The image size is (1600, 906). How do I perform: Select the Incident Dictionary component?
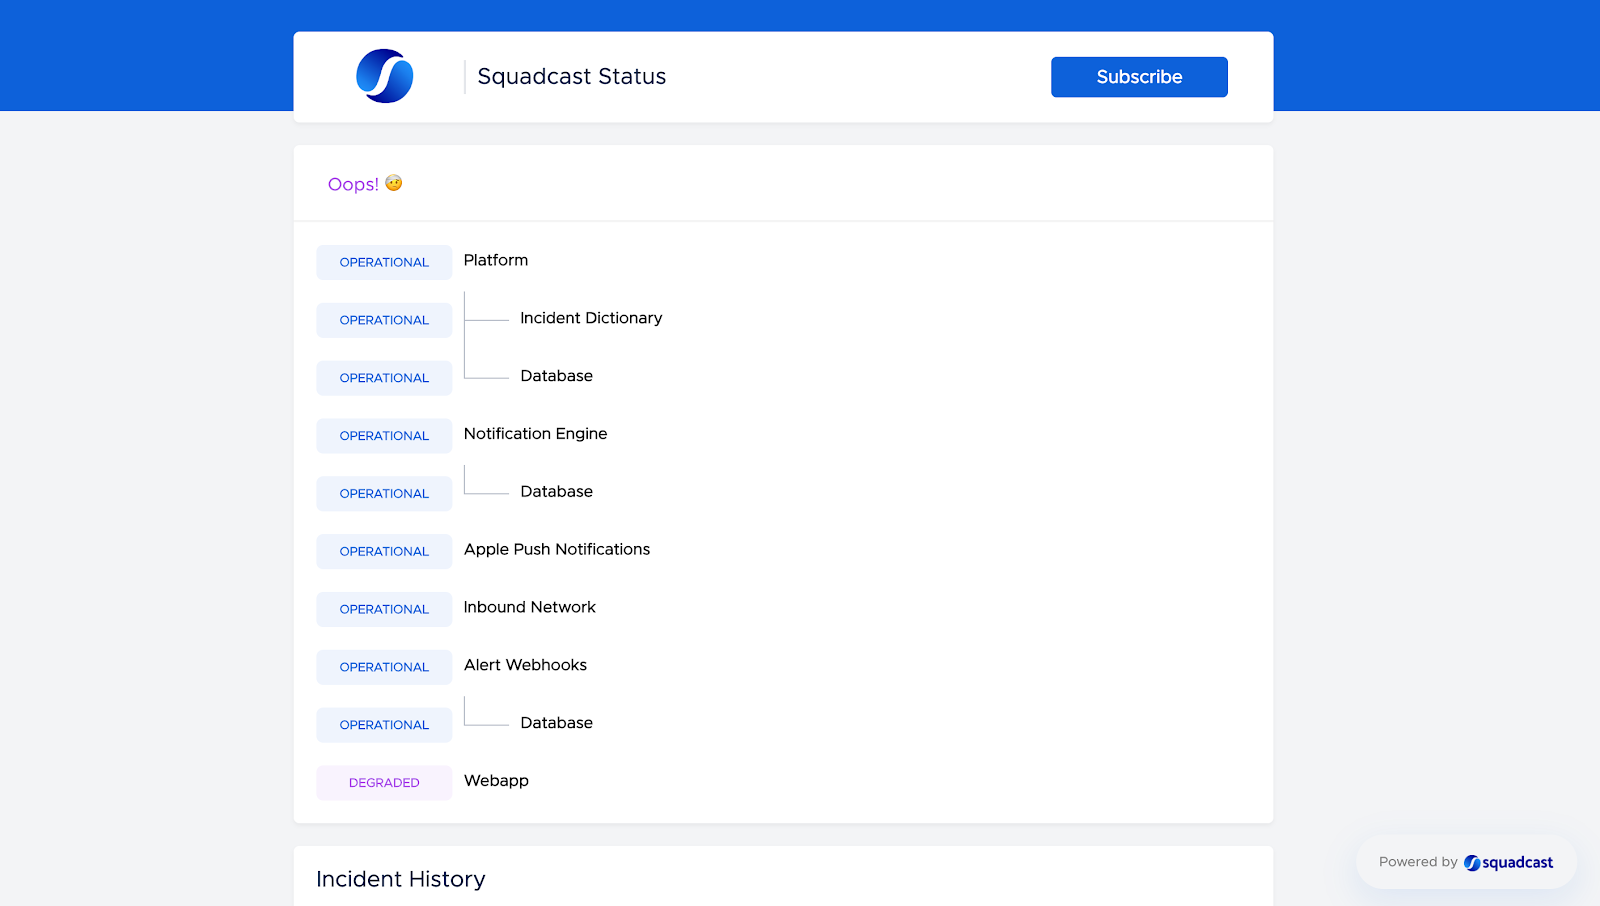[x=591, y=318]
